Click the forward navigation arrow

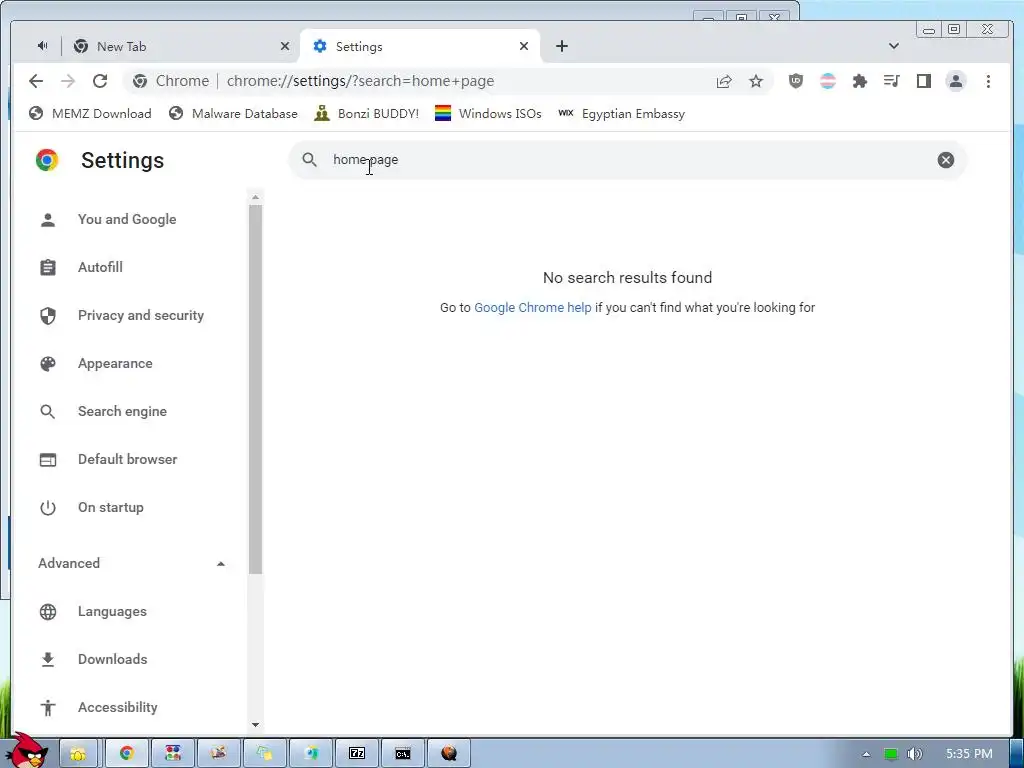pos(68,81)
